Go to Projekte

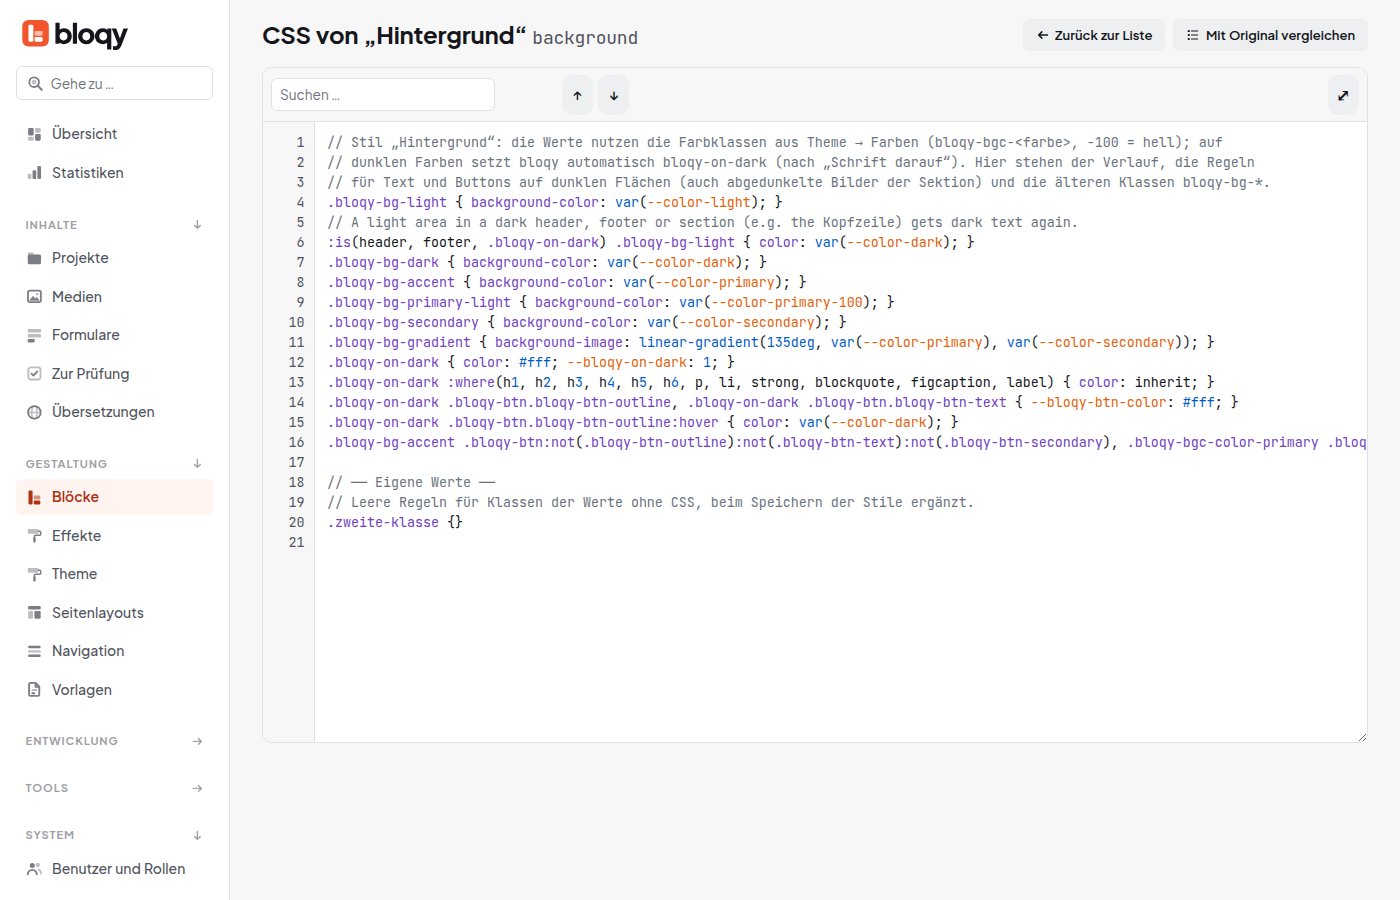(x=114, y=258)
